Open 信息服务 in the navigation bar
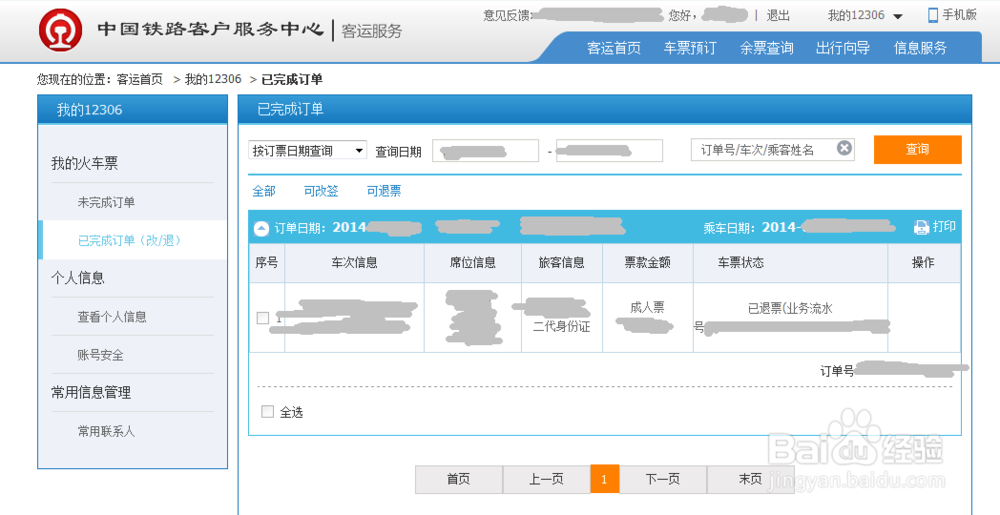1000x515 pixels. (x=920, y=48)
